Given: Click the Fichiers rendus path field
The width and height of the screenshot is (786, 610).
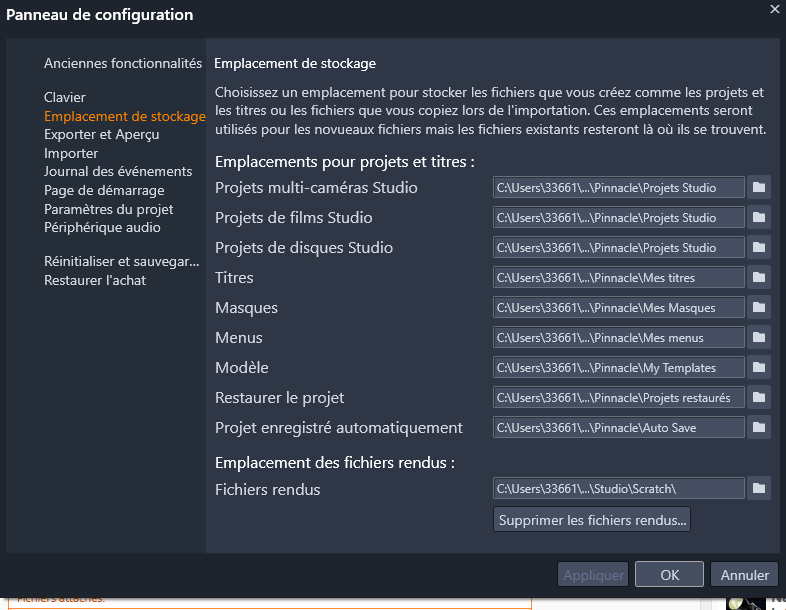Looking at the screenshot, I should (619, 489).
